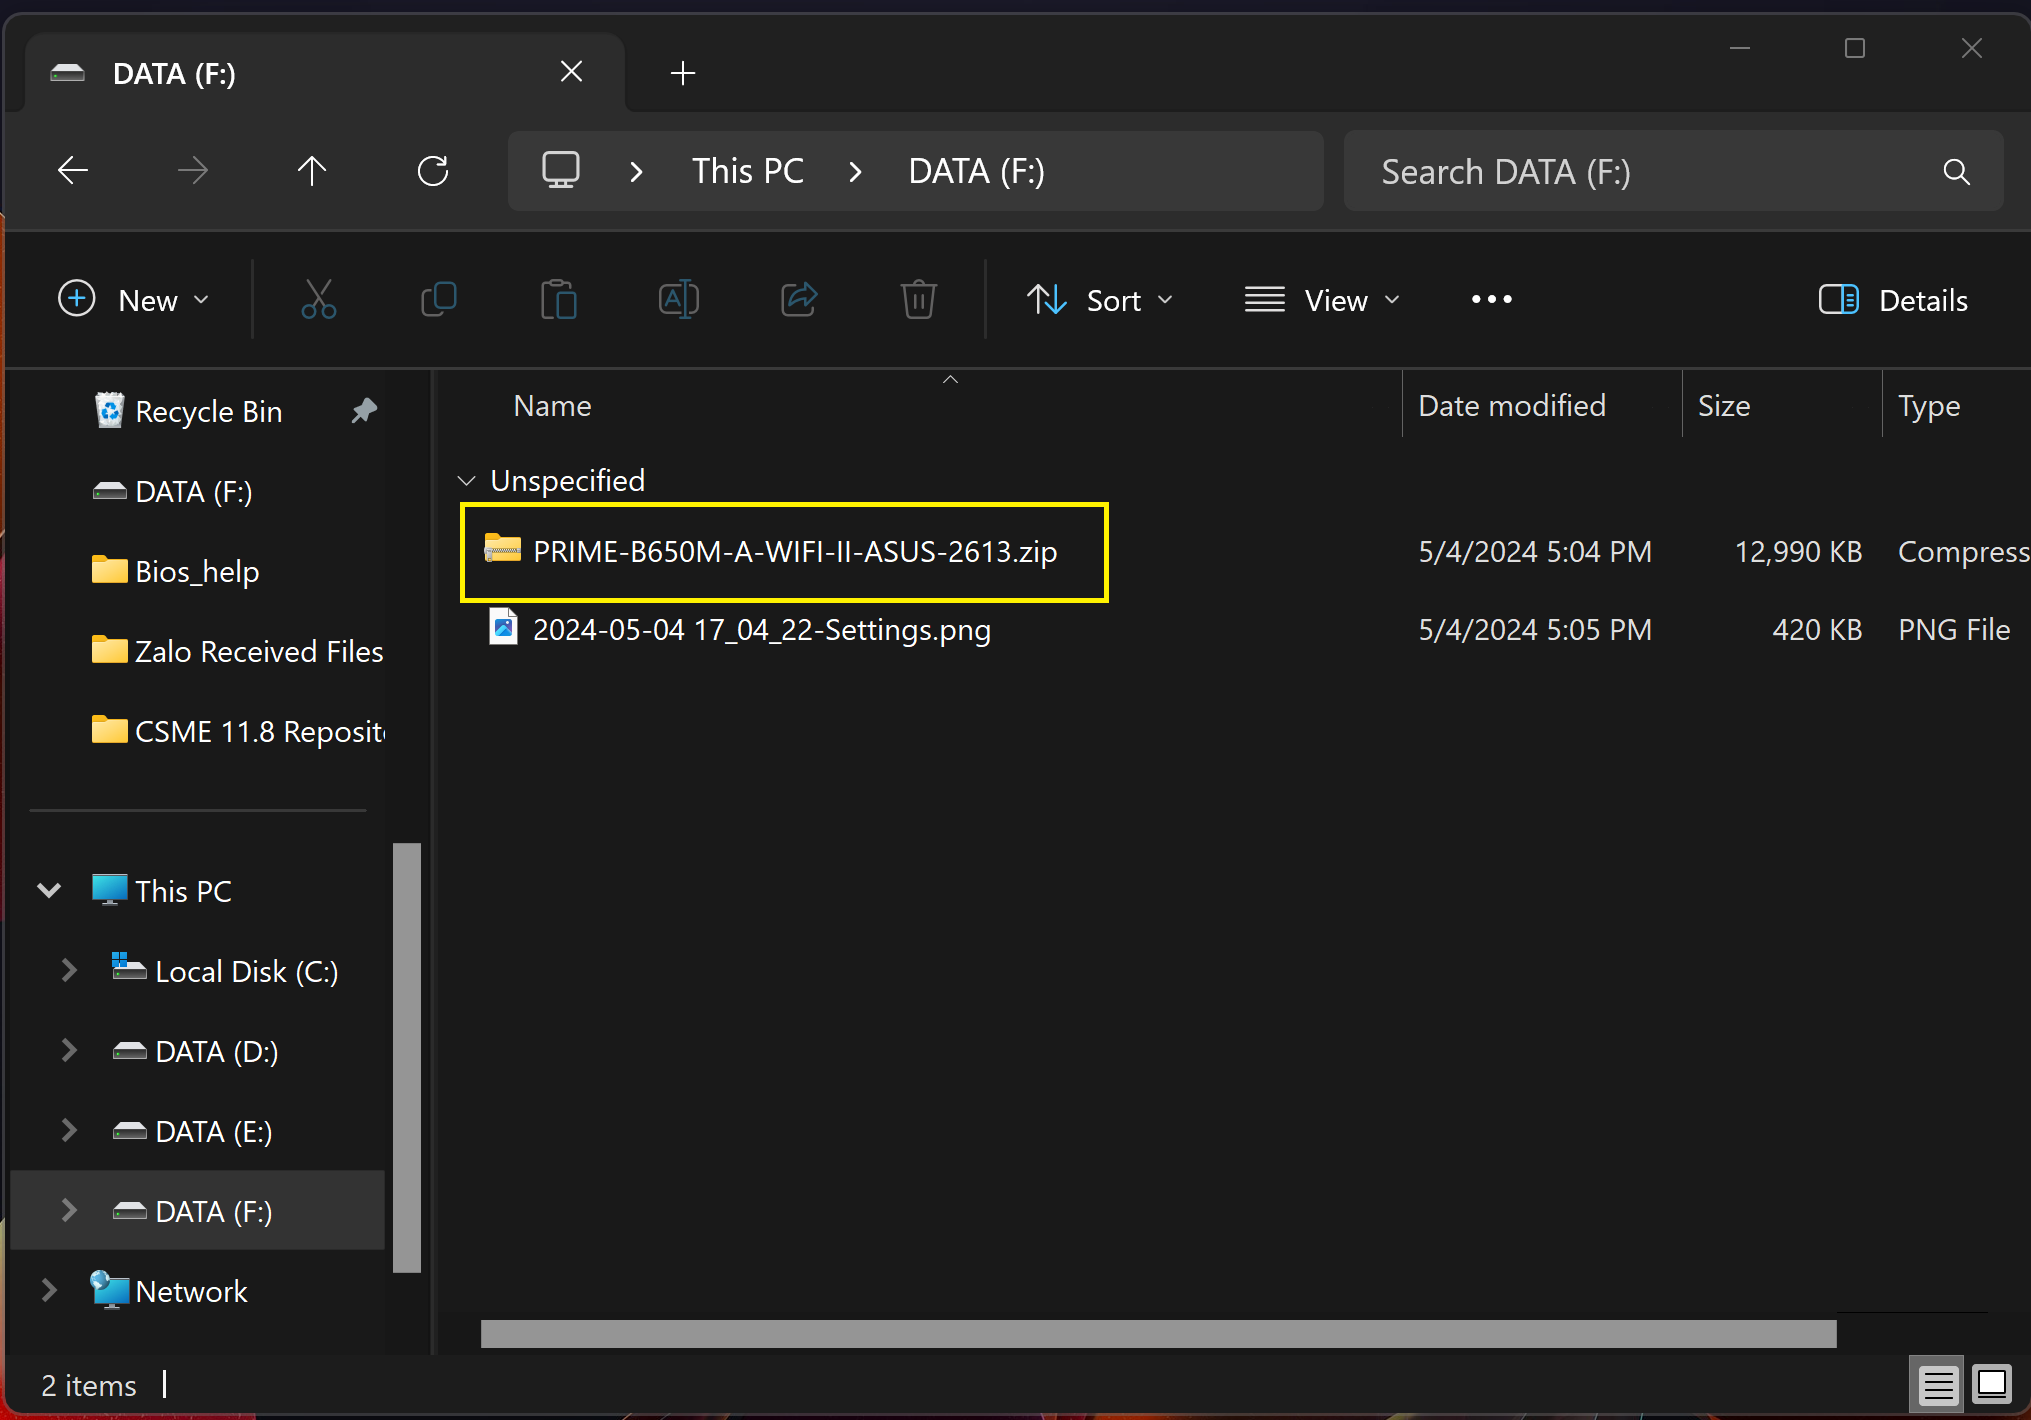Switch to details list view in the status bar
The image size is (2031, 1420).
tap(1937, 1385)
